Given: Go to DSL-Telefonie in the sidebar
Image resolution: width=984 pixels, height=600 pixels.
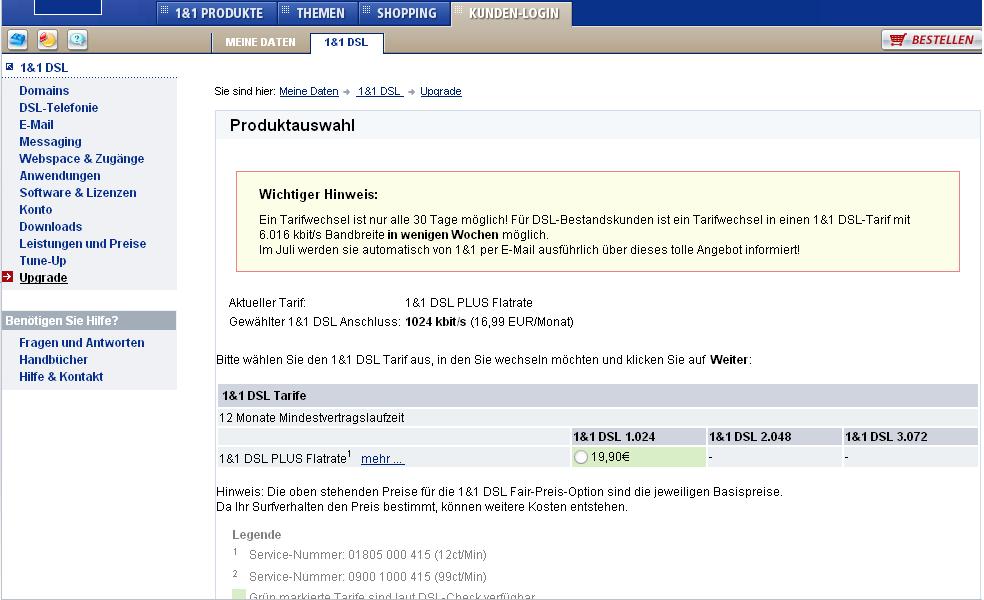Looking at the screenshot, I should (58, 107).
